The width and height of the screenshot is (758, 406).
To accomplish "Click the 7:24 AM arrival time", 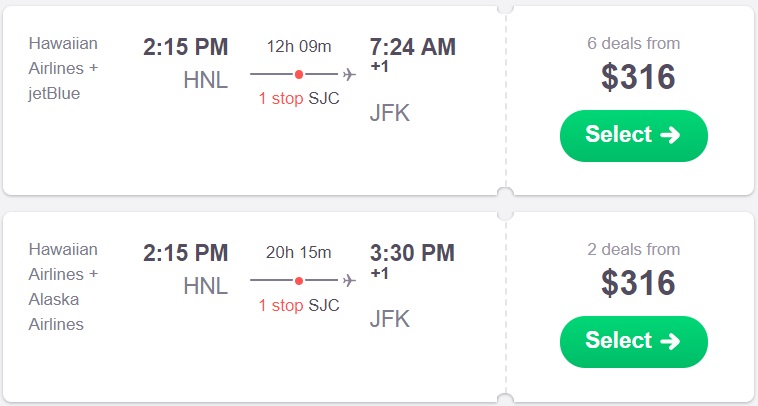I will click(412, 47).
